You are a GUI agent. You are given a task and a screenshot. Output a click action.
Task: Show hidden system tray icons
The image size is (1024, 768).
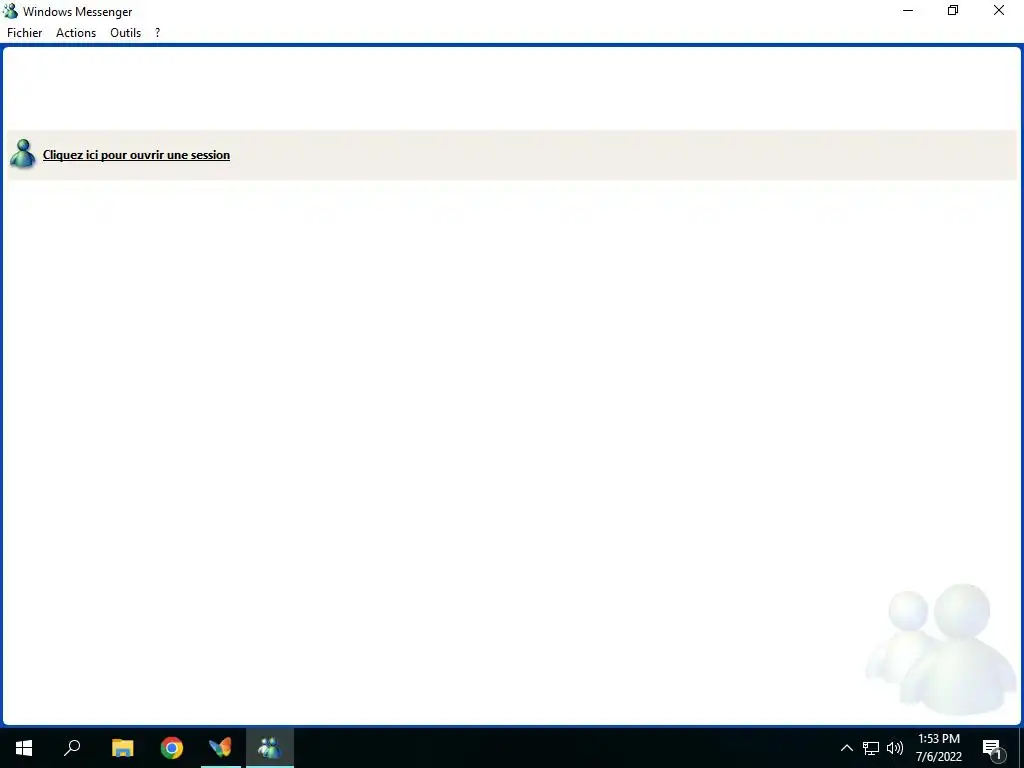[x=846, y=748]
